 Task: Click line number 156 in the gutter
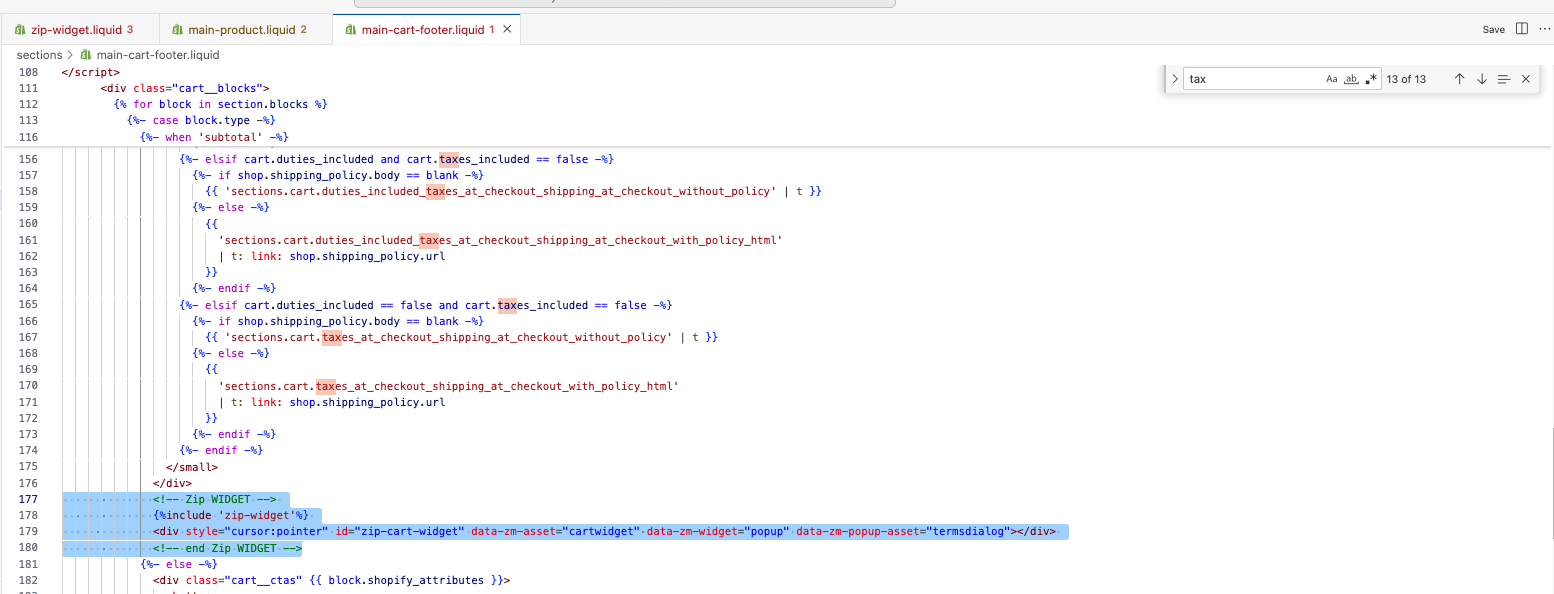pyautogui.click(x=28, y=159)
